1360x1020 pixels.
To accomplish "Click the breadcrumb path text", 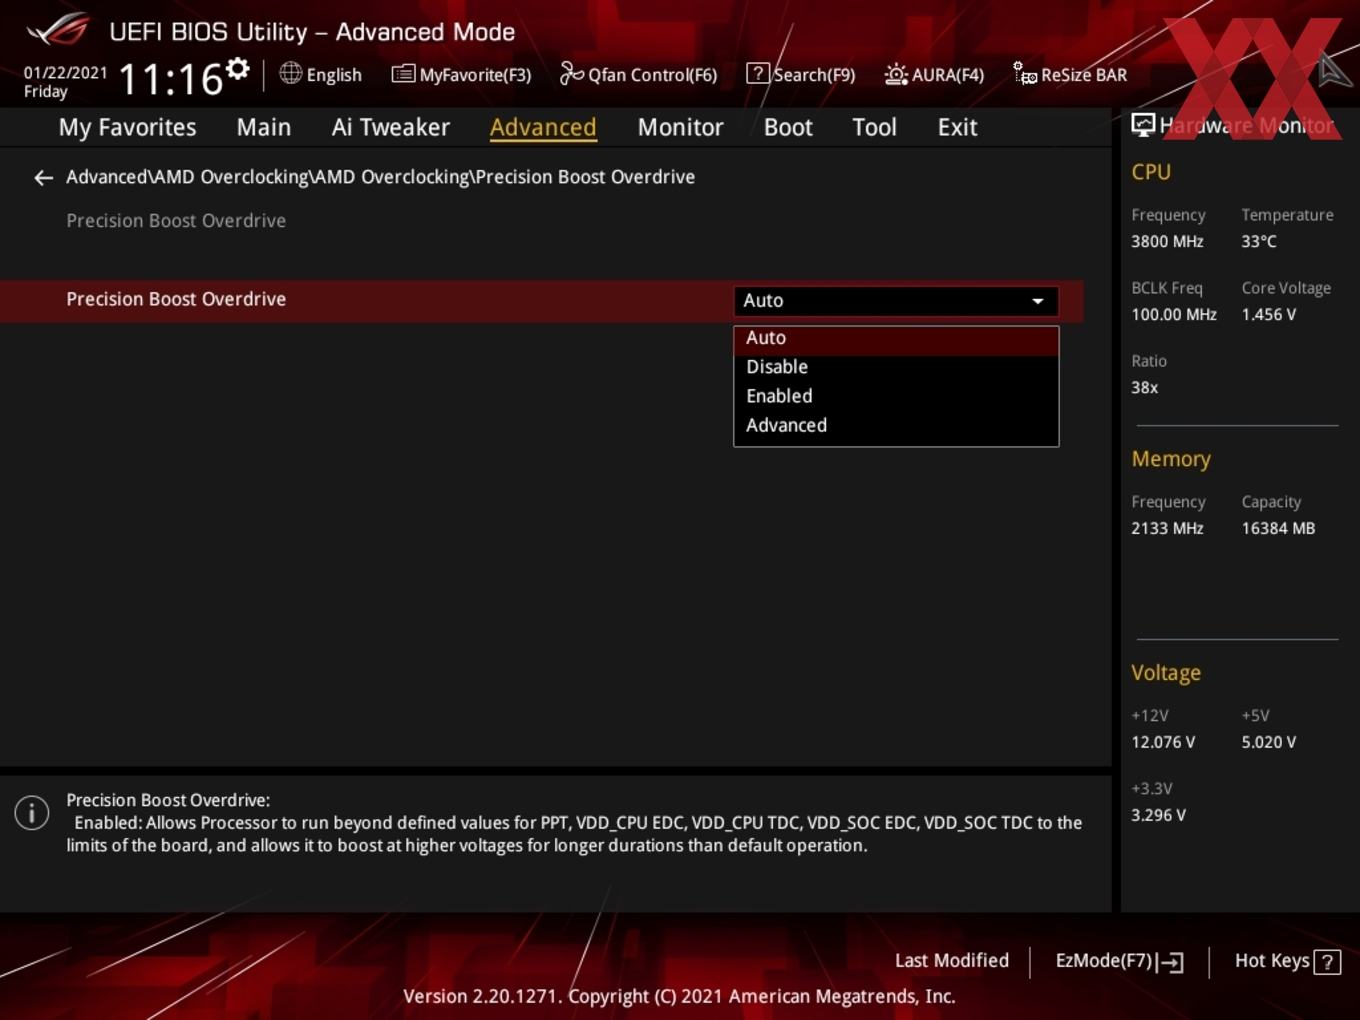I will click(x=380, y=177).
